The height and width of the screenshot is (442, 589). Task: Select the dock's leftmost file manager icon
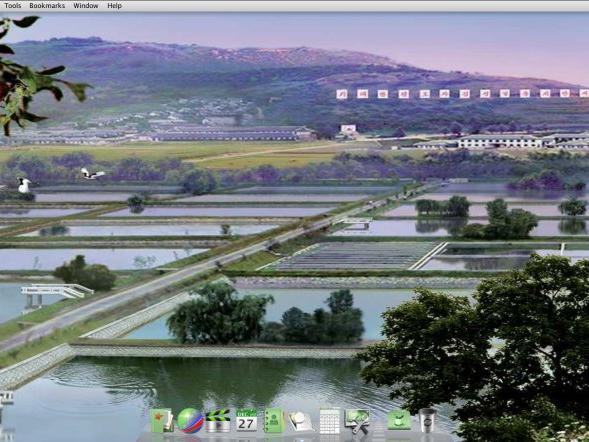[x=162, y=421]
